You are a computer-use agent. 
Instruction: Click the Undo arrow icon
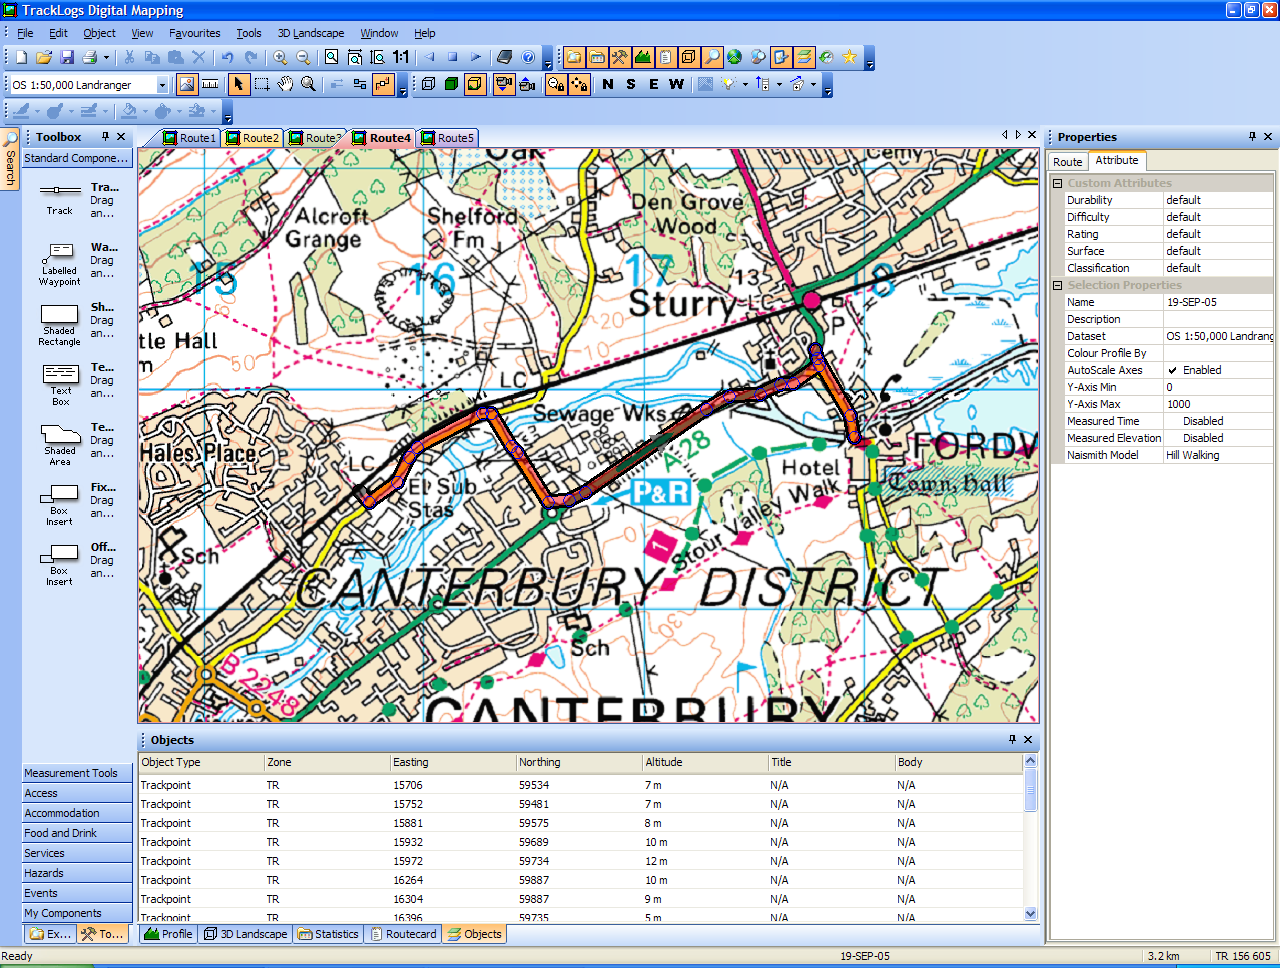point(227,58)
